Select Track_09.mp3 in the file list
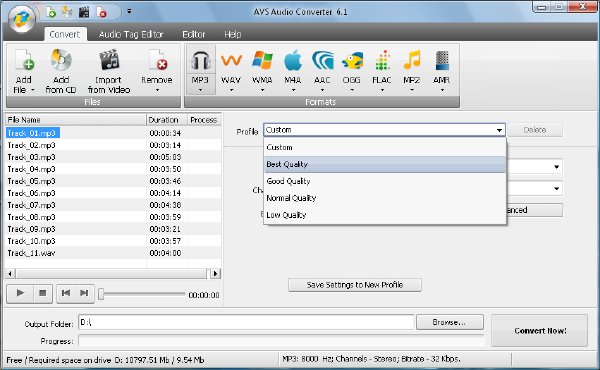Image resolution: width=600 pixels, height=370 pixels. click(31, 229)
